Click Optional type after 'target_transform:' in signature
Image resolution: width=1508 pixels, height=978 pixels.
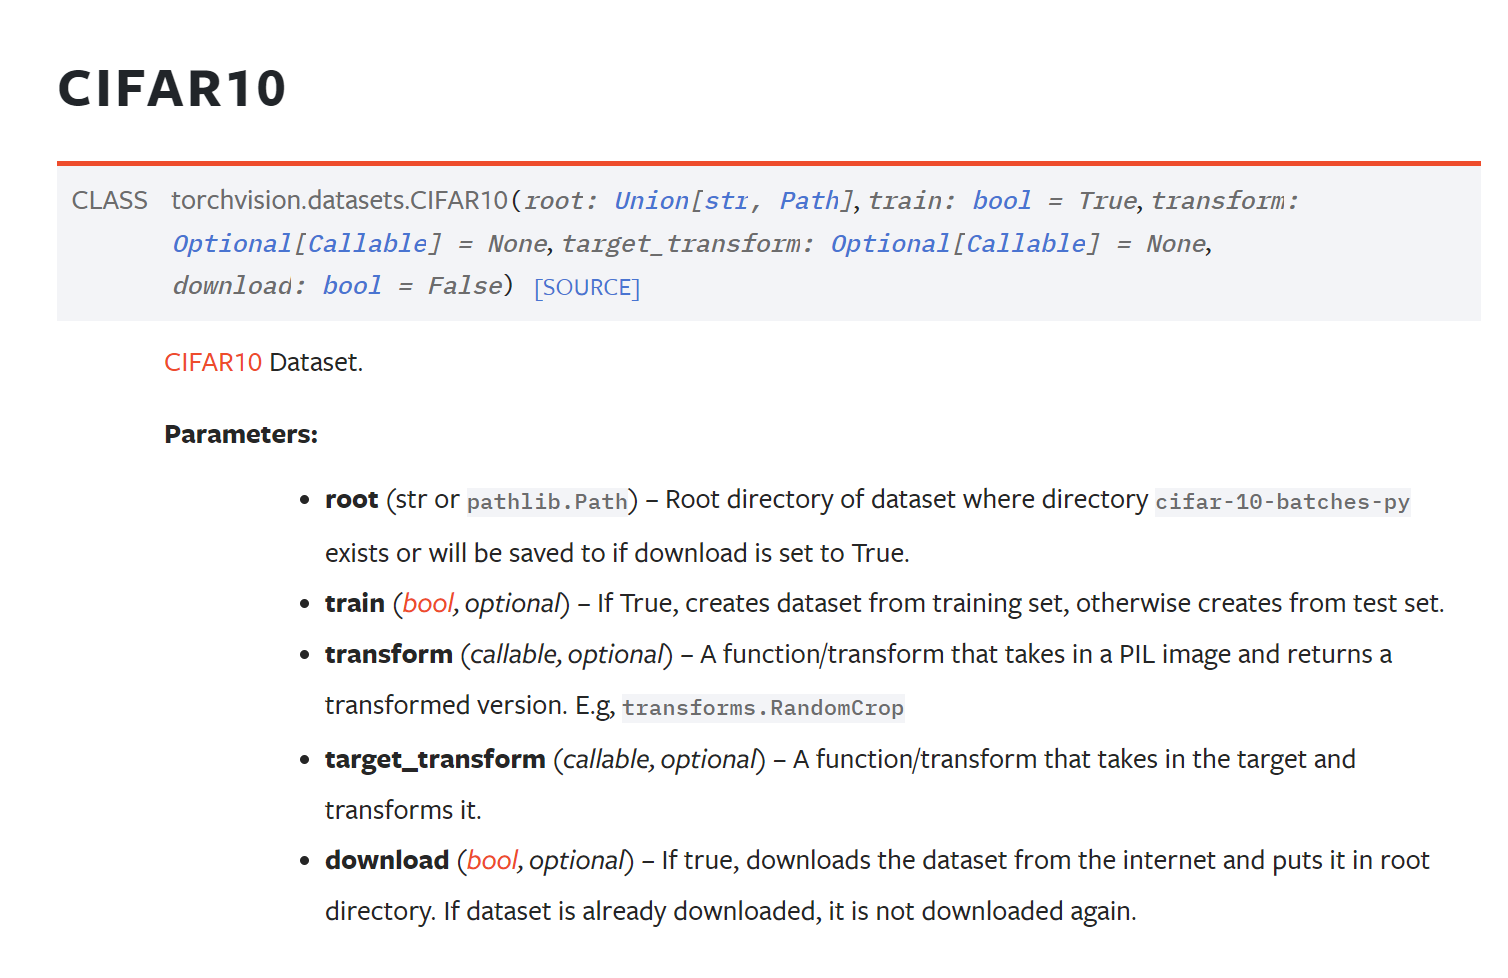(x=890, y=244)
